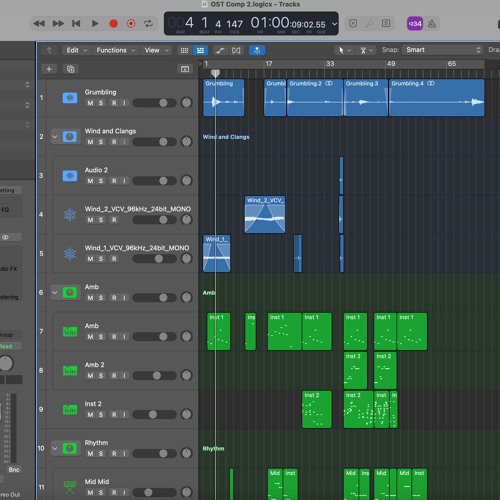
Task: Enable input monitoring on Audio 2
Action: (124, 181)
